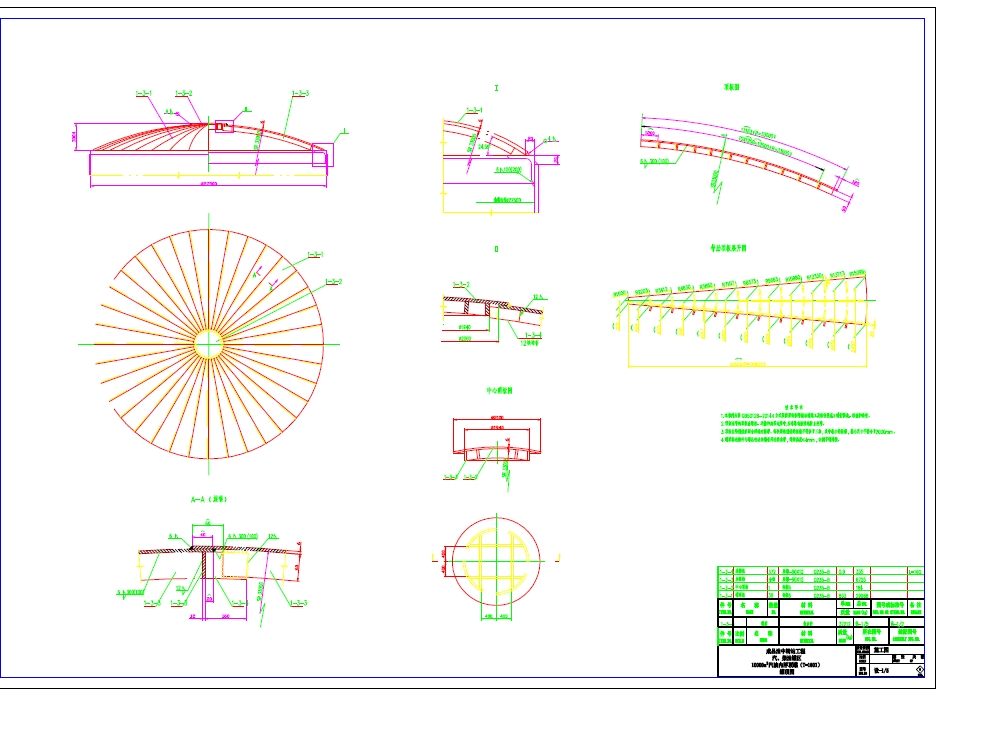Click the 1-3-2 label in detail II
This screenshot has width=992, height=734.
461,285
